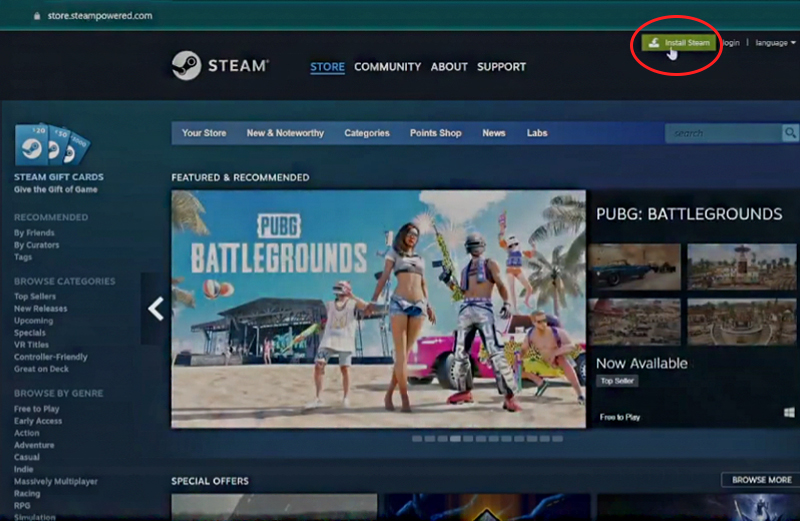
Task: Open Massively Multiplayer genre
Action: pos(56,482)
